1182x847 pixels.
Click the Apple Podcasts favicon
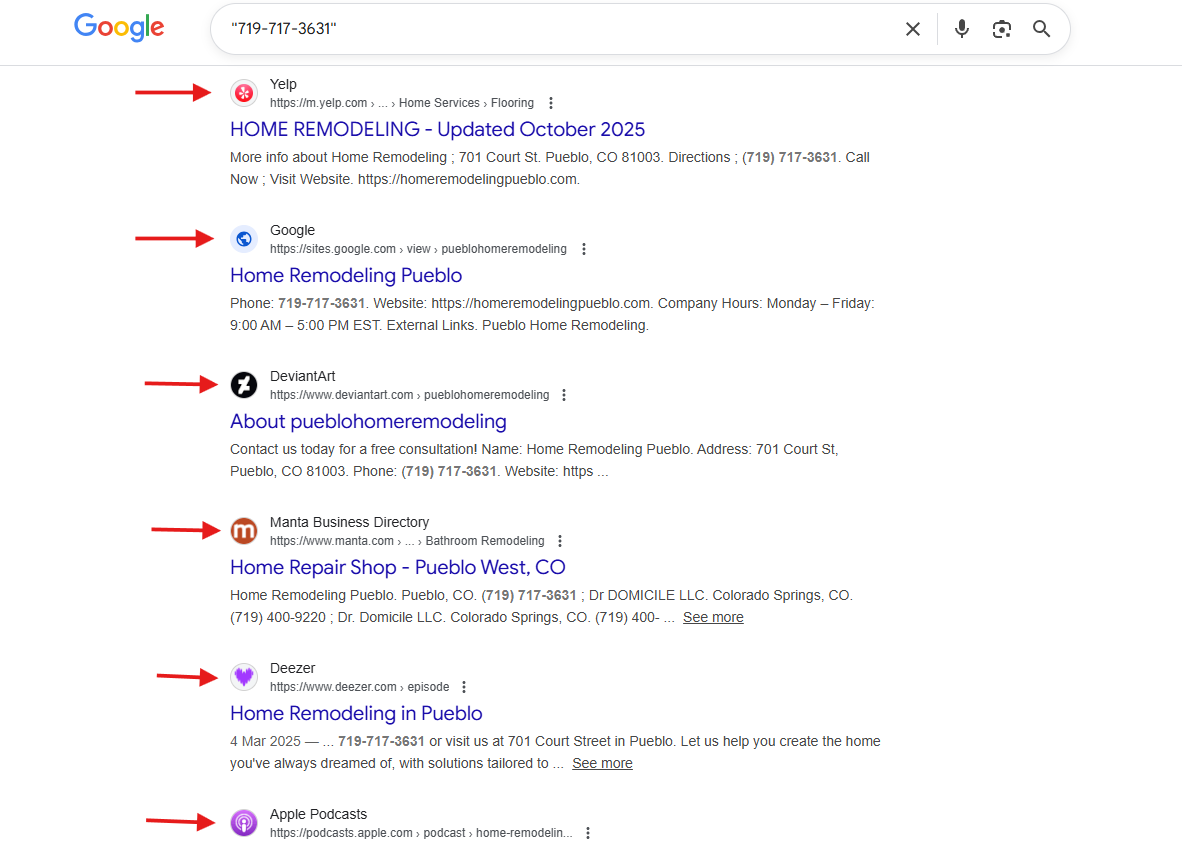click(244, 823)
